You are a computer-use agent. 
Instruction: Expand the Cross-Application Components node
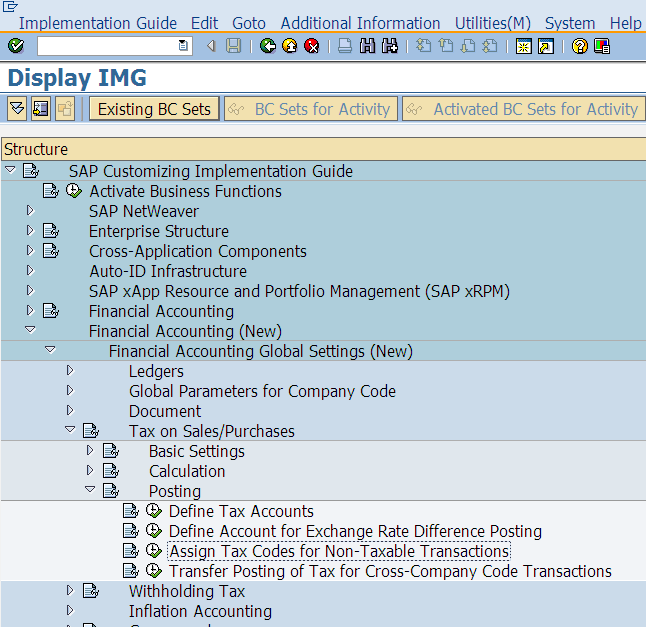pos(30,250)
